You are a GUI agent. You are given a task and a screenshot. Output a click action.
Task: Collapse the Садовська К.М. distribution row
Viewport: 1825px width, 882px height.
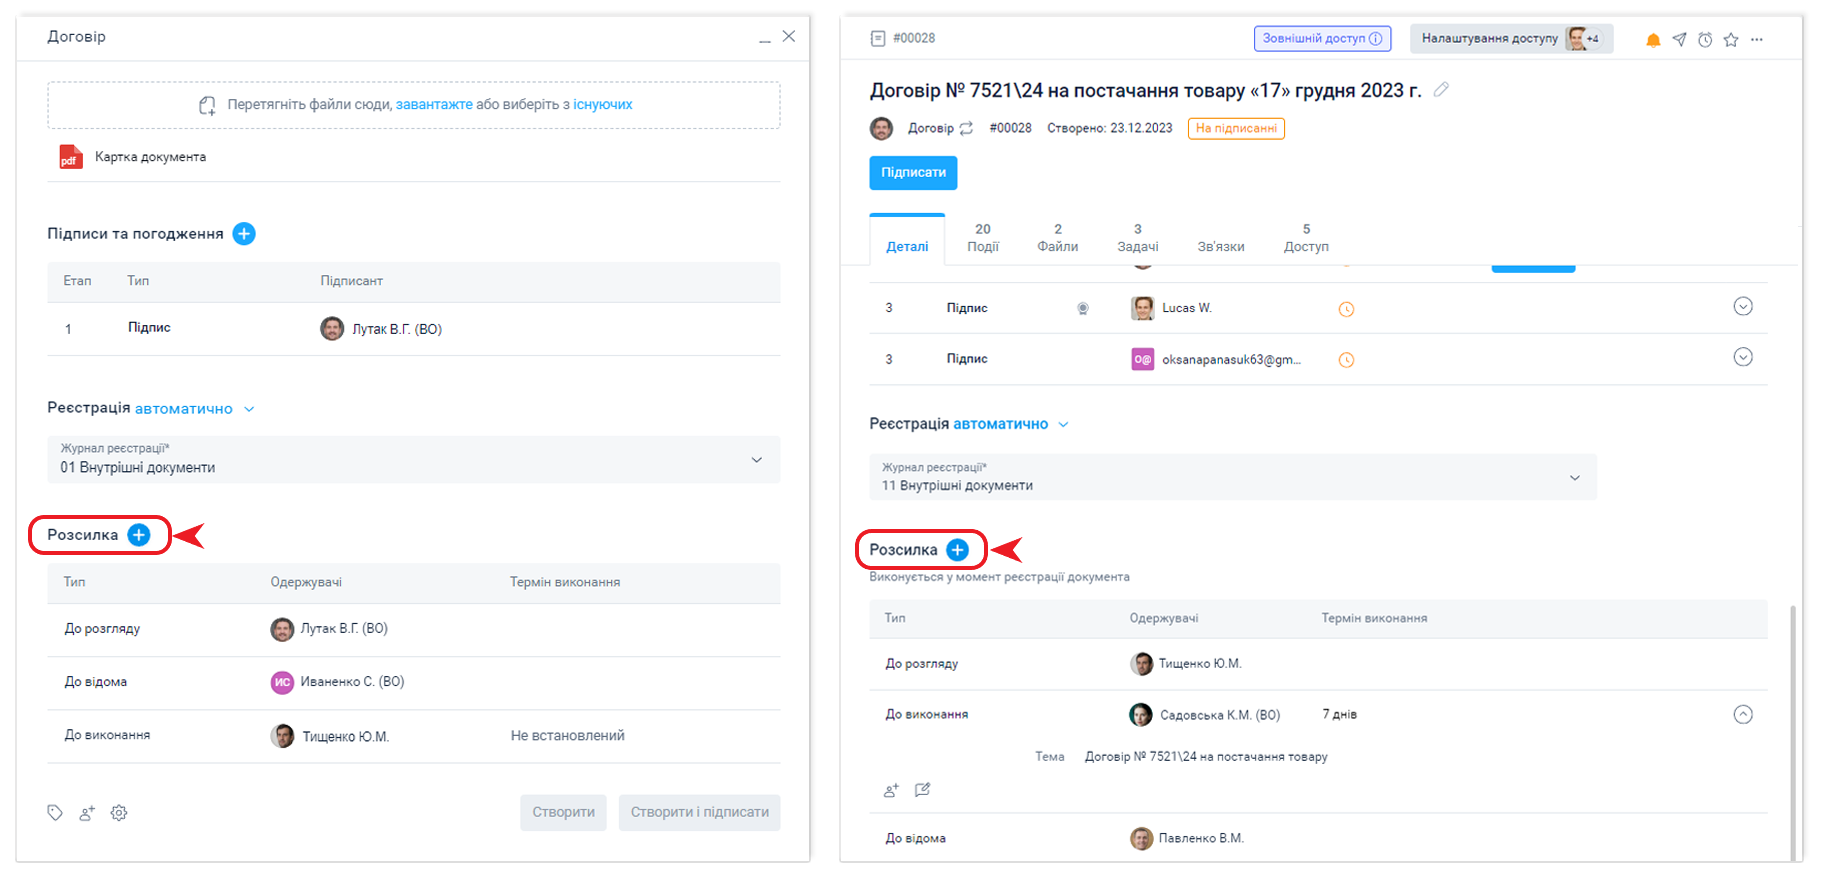[x=1742, y=715]
